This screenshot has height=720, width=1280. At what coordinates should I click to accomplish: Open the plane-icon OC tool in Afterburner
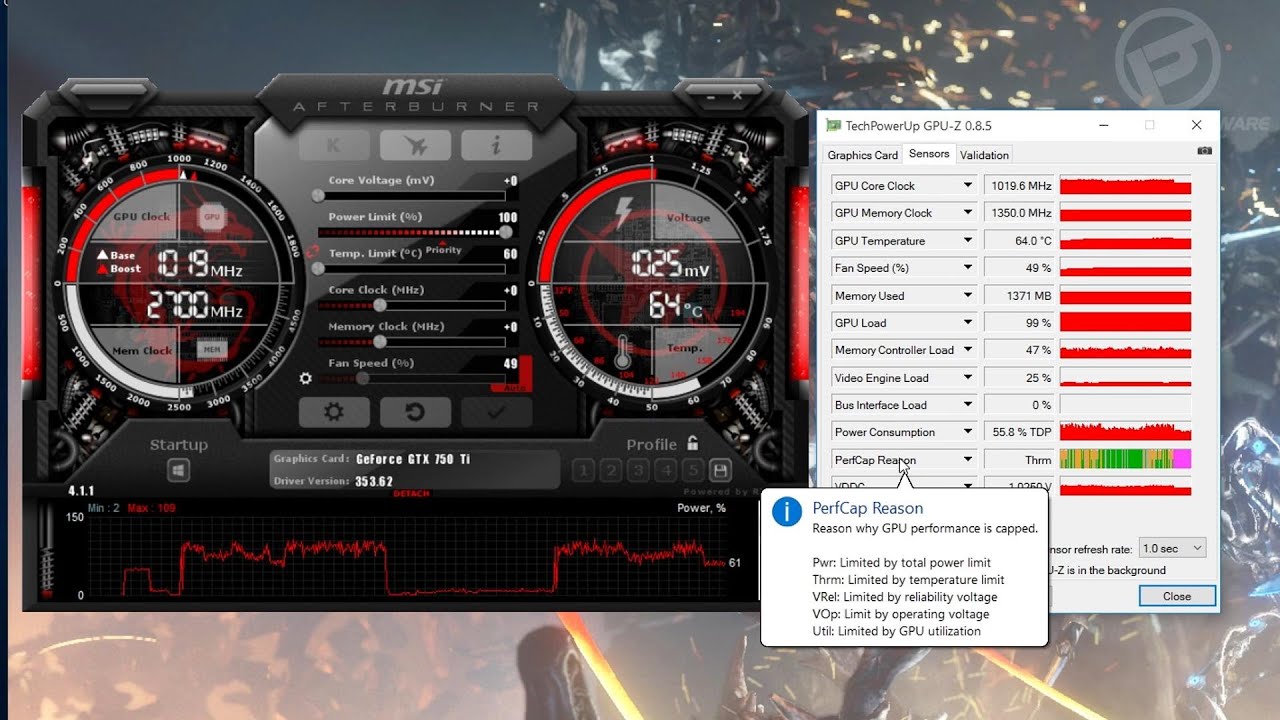click(415, 145)
